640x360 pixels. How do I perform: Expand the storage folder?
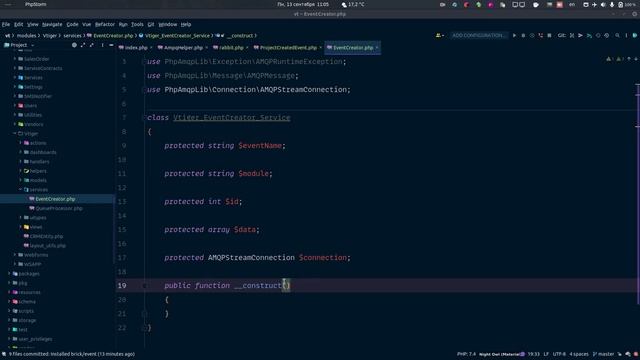[x=9, y=320]
